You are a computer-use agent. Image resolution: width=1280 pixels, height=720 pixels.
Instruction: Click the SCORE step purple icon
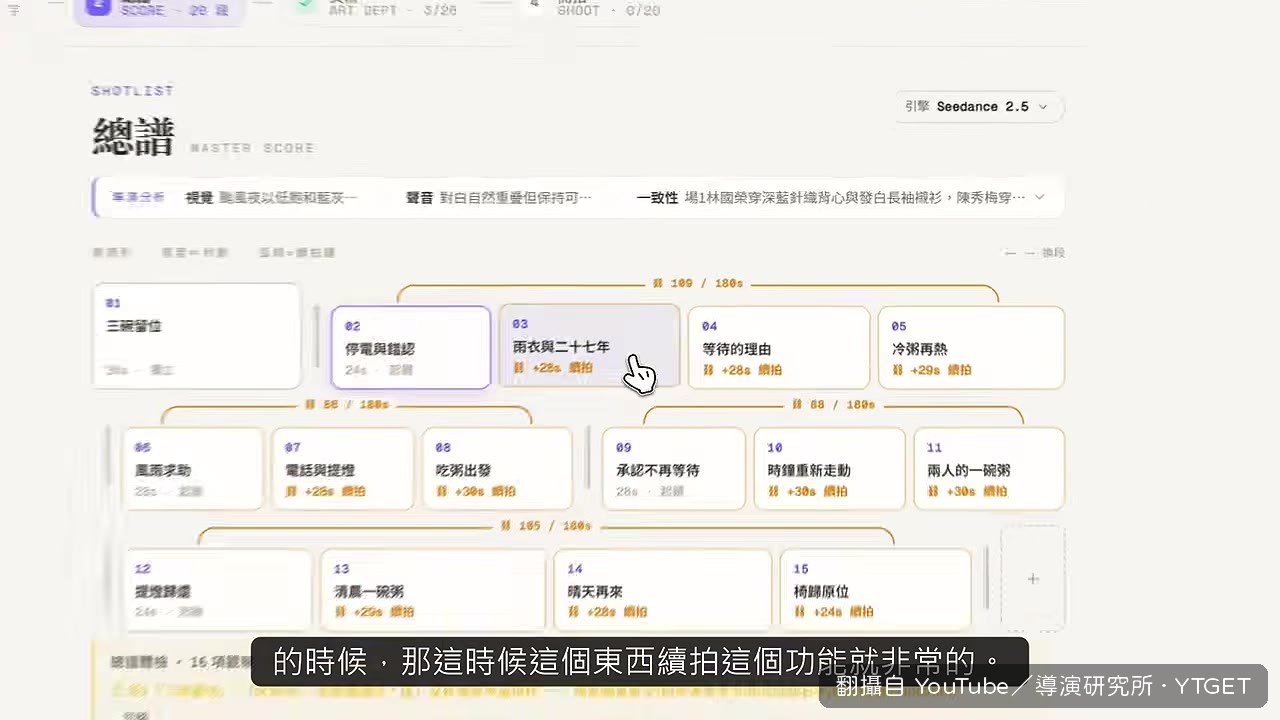99,5
